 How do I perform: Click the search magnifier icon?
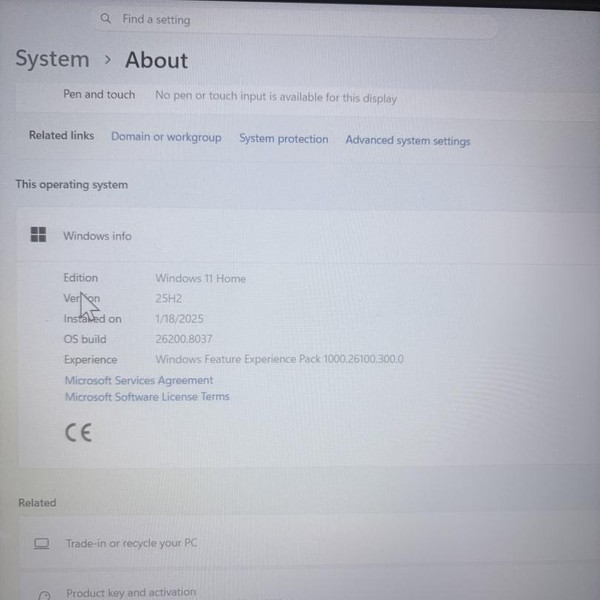point(106,18)
